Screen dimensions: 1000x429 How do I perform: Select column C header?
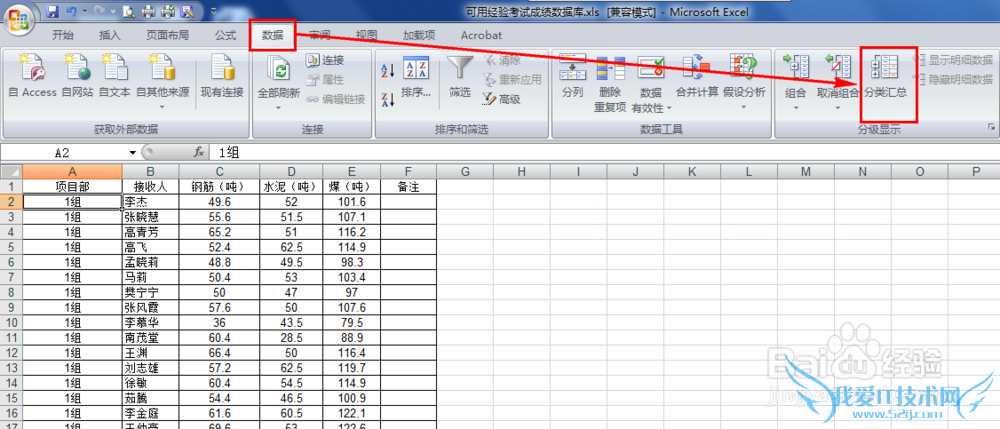pyautogui.click(x=219, y=171)
